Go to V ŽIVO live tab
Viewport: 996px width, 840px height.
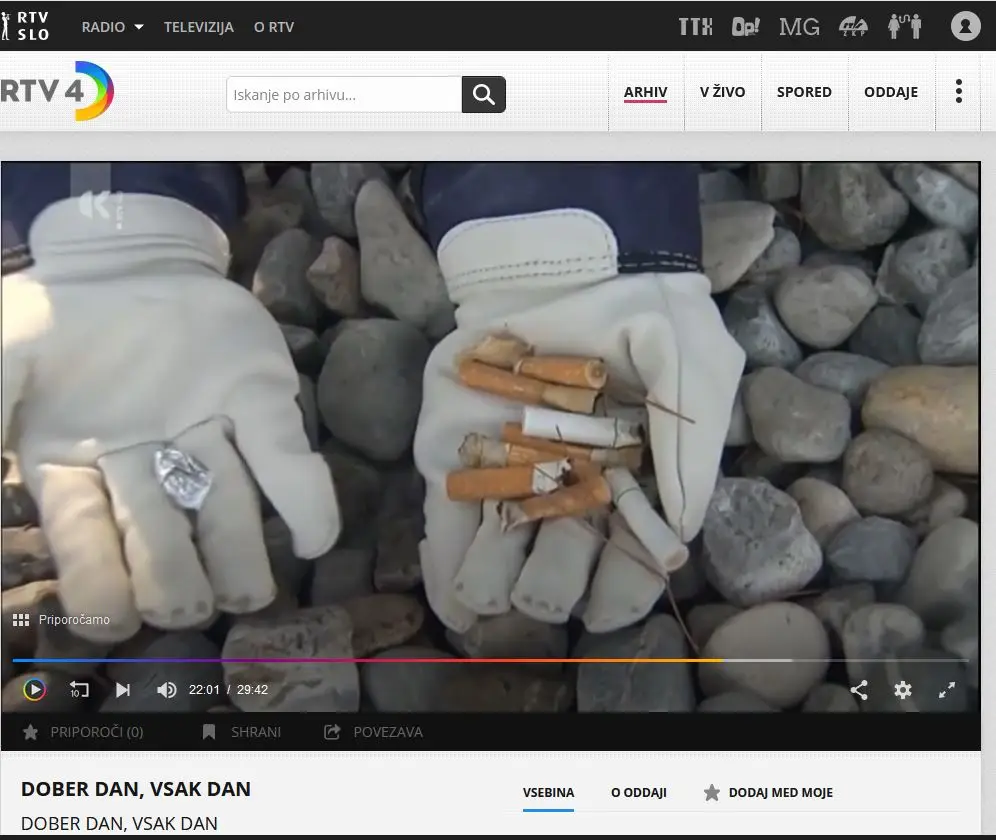(x=722, y=91)
